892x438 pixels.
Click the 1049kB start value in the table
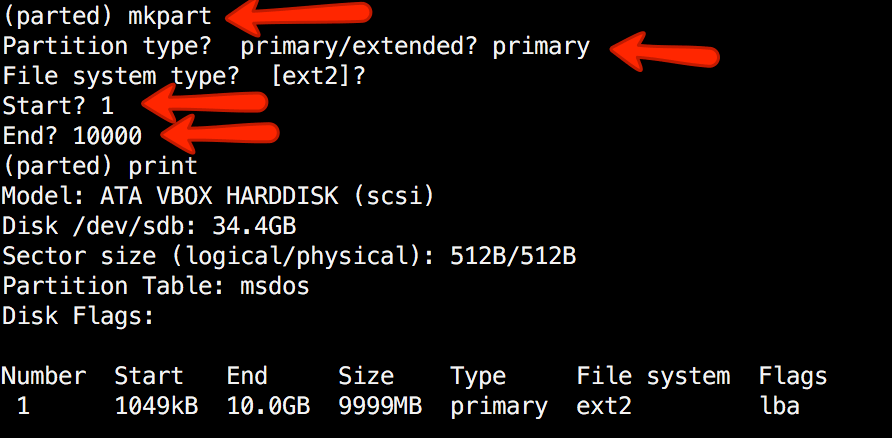(155, 407)
